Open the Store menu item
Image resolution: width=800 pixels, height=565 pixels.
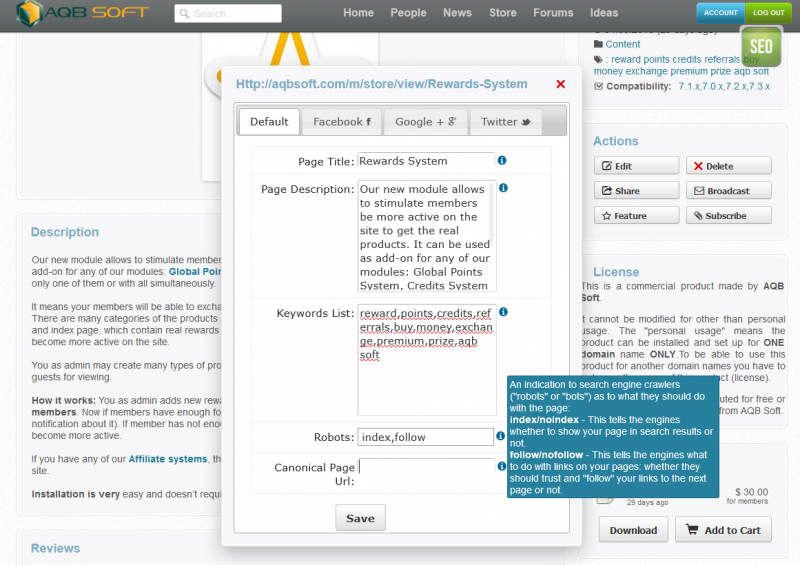point(503,13)
